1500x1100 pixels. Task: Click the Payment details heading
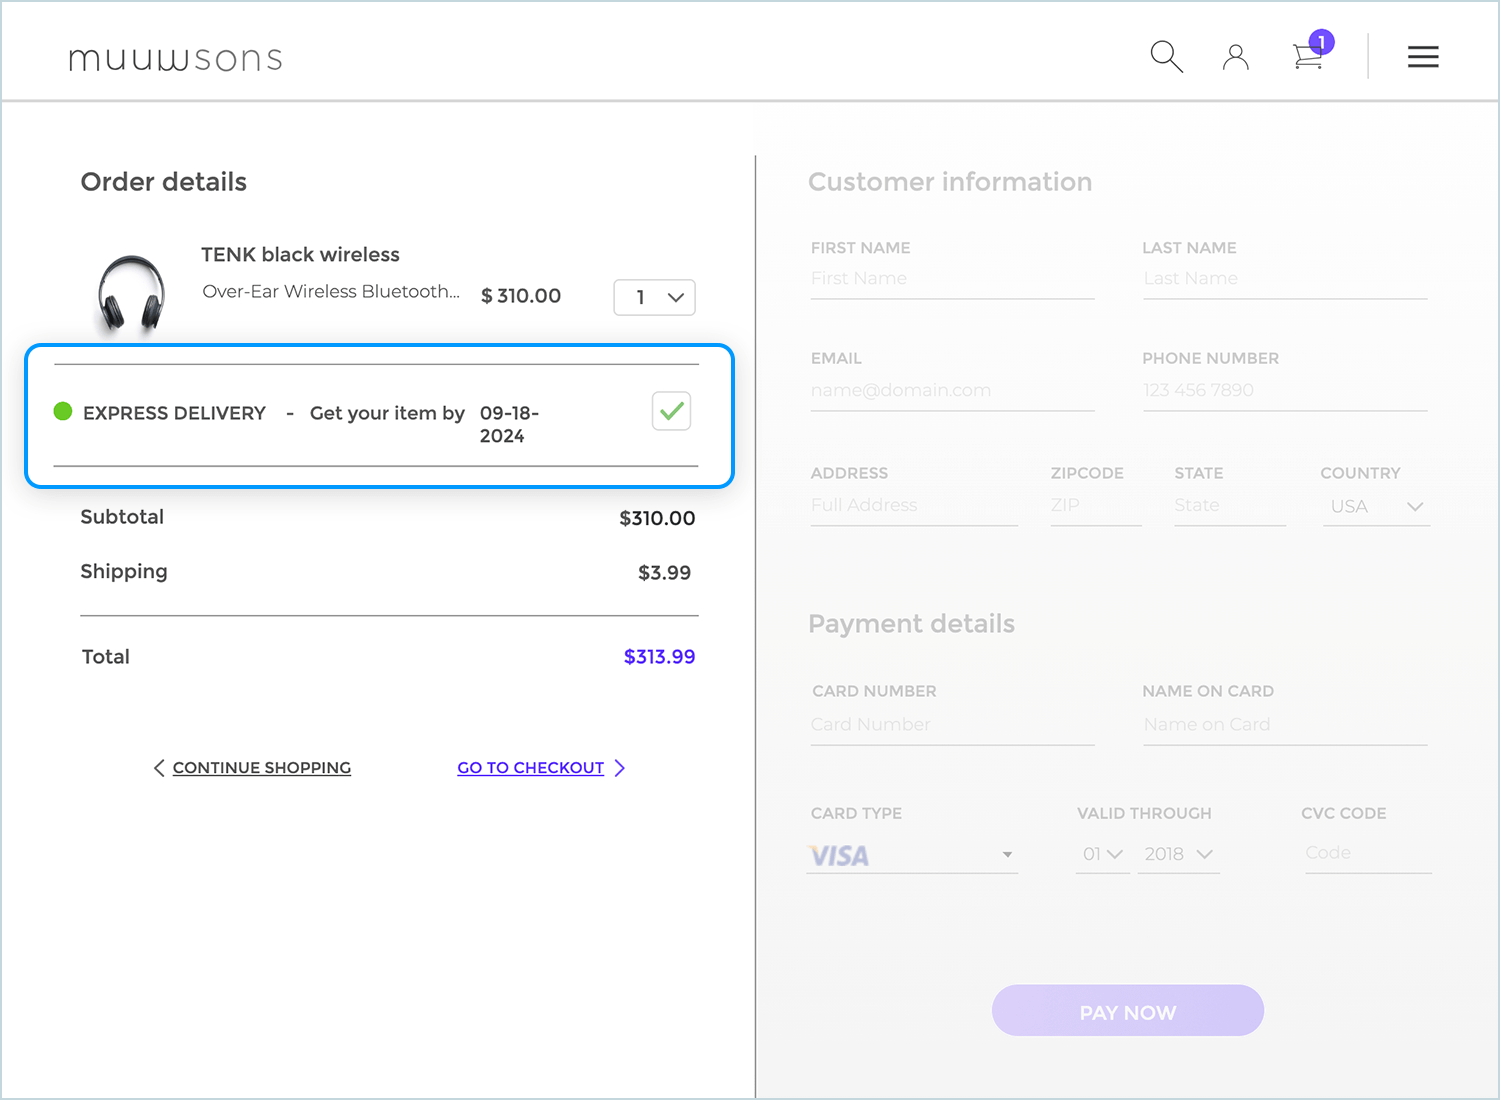coord(911,624)
